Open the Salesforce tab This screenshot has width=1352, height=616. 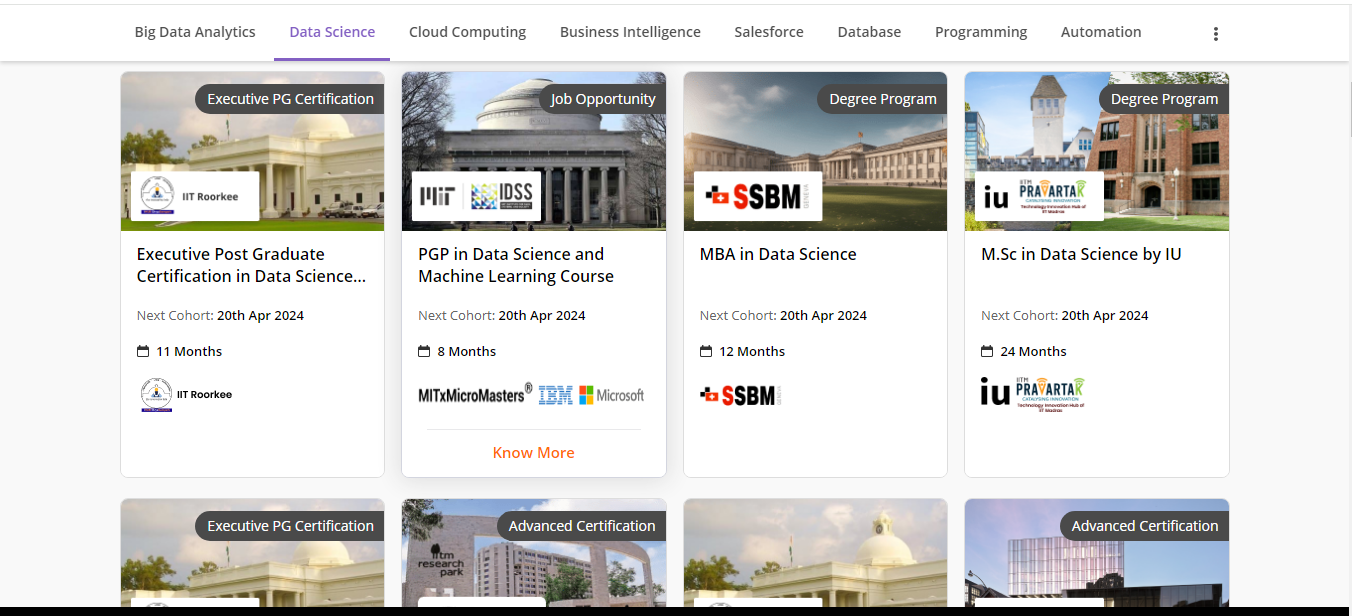(768, 31)
